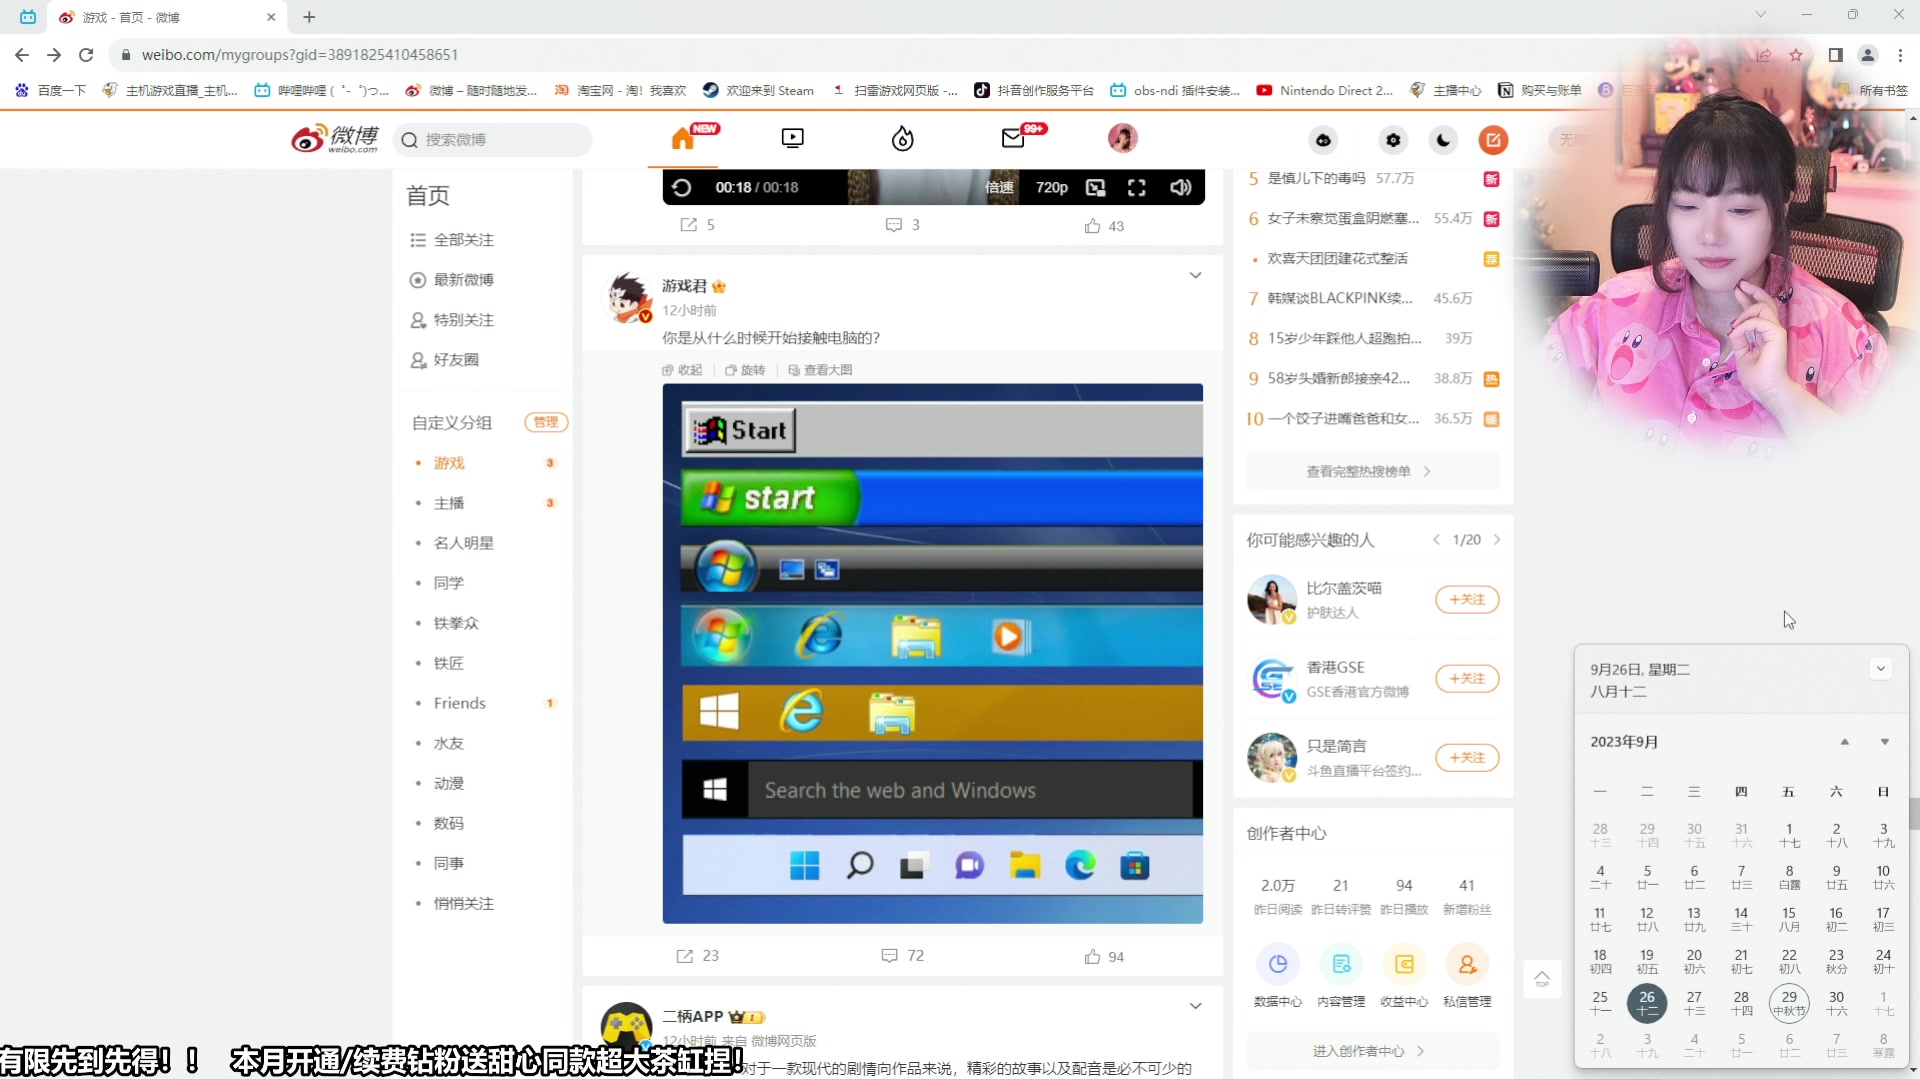Screen dimensions: 1920x1080
Task: Replay the video with replay icon
Action: coord(682,187)
